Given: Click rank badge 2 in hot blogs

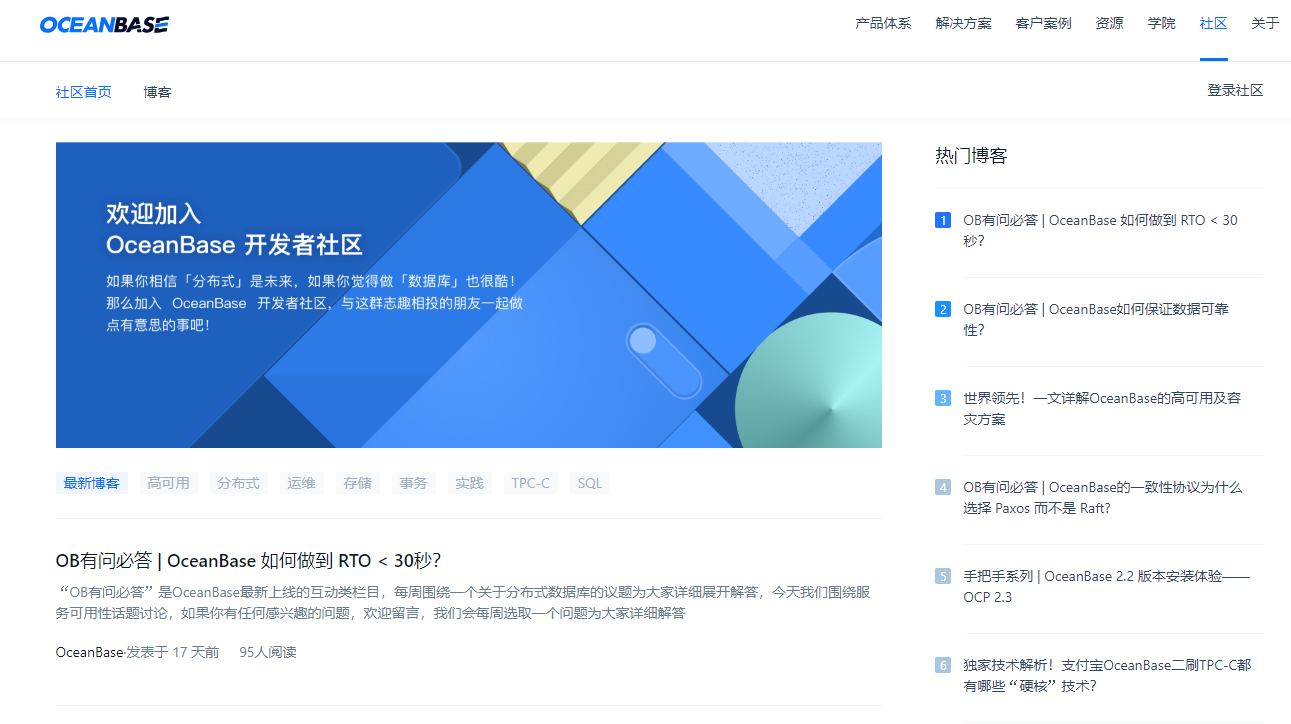Looking at the screenshot, I should coord(943,309).
